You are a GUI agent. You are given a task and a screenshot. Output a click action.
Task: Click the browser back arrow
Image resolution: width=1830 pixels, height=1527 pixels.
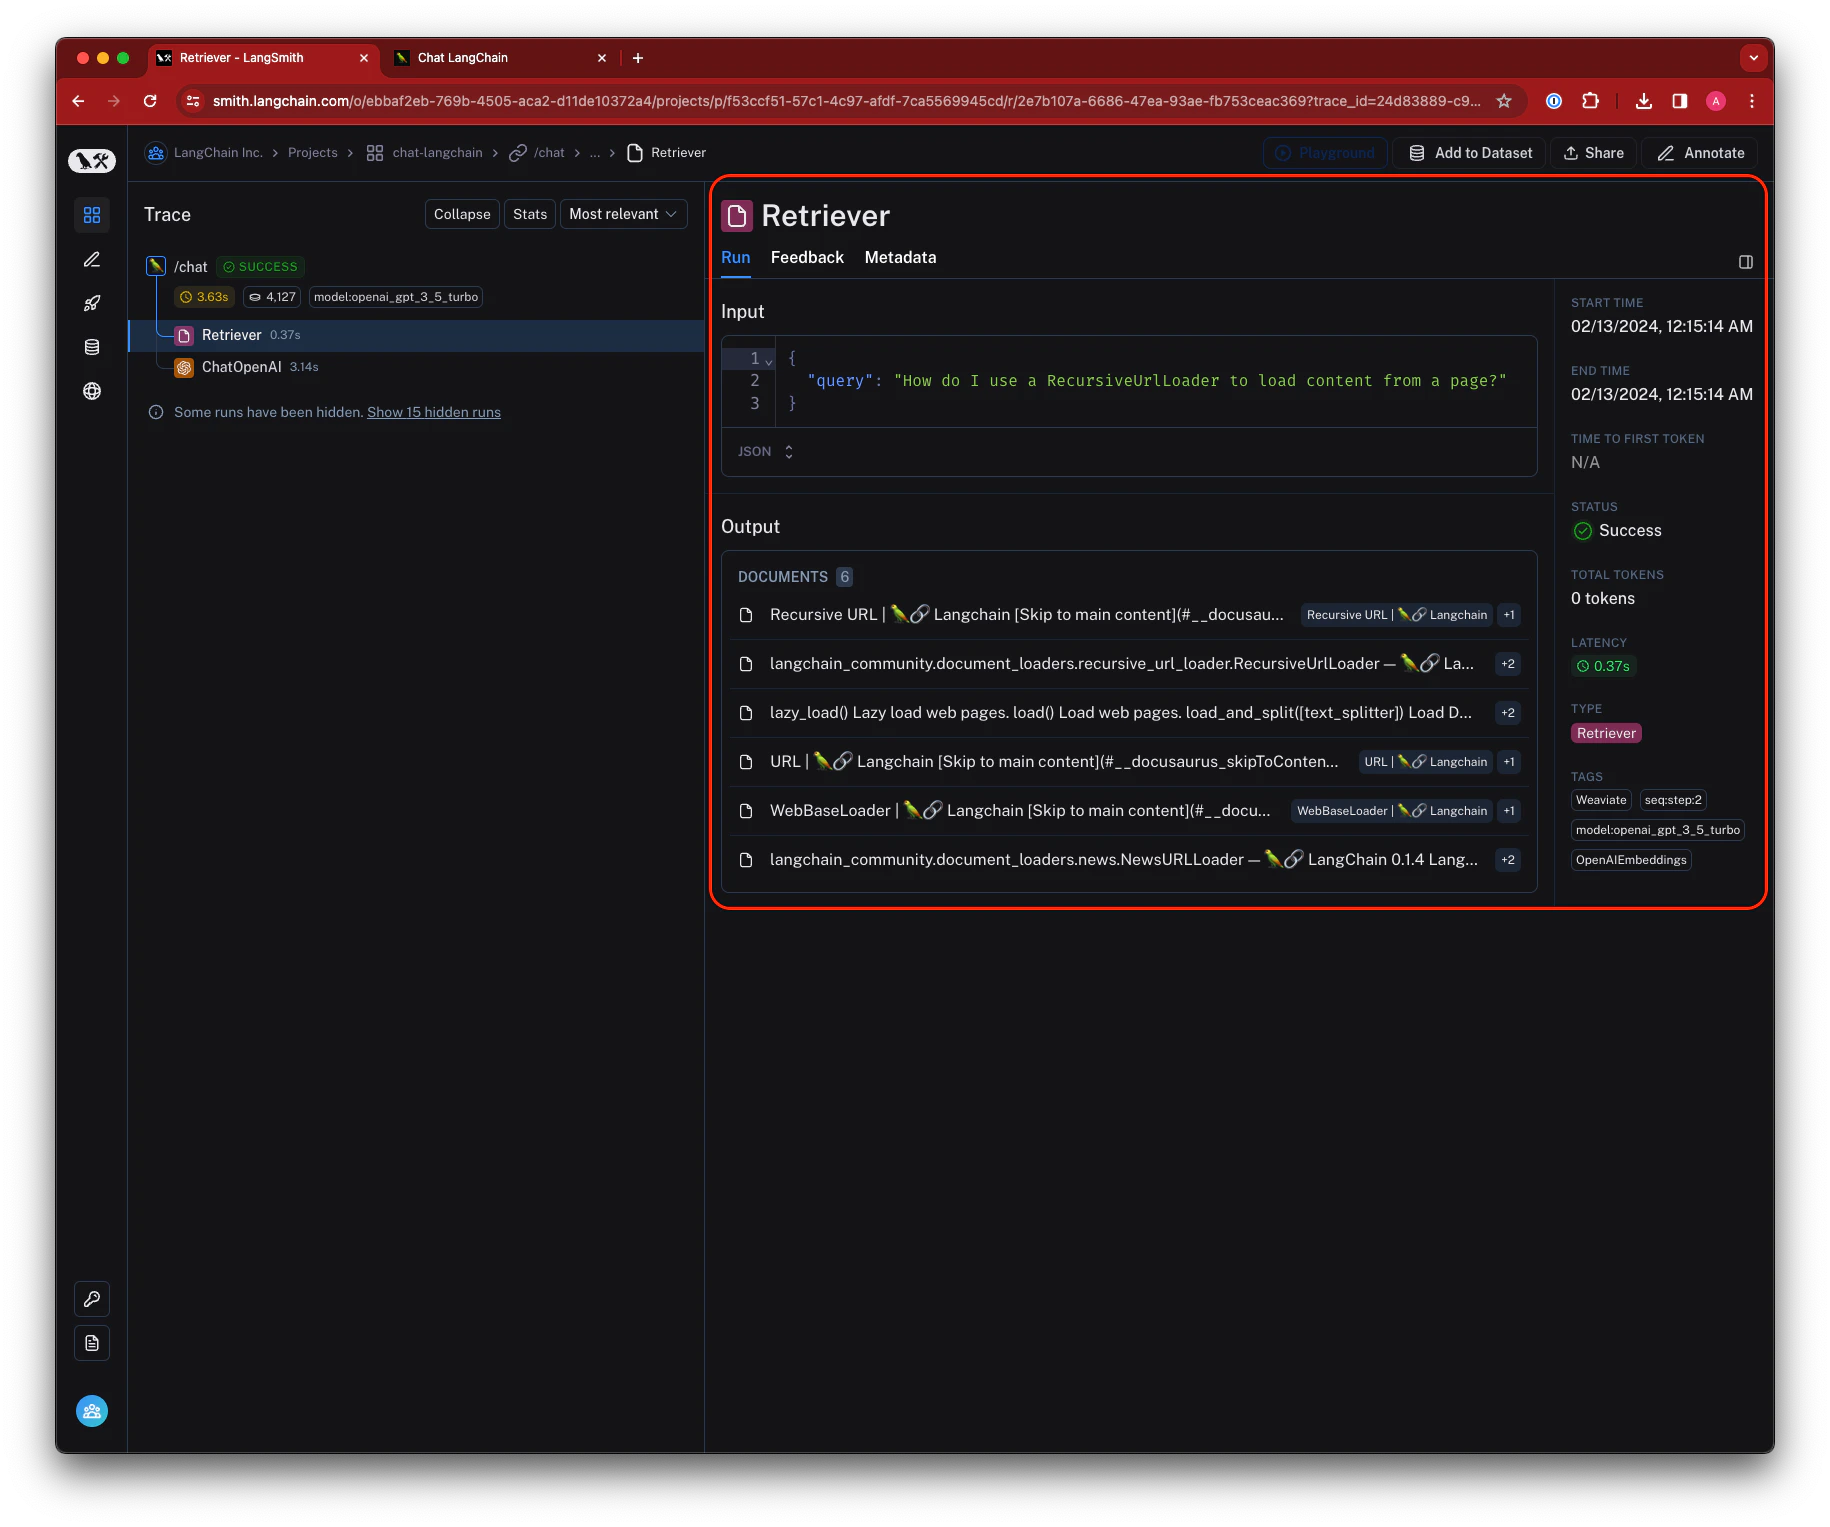(x=78, y=101)
